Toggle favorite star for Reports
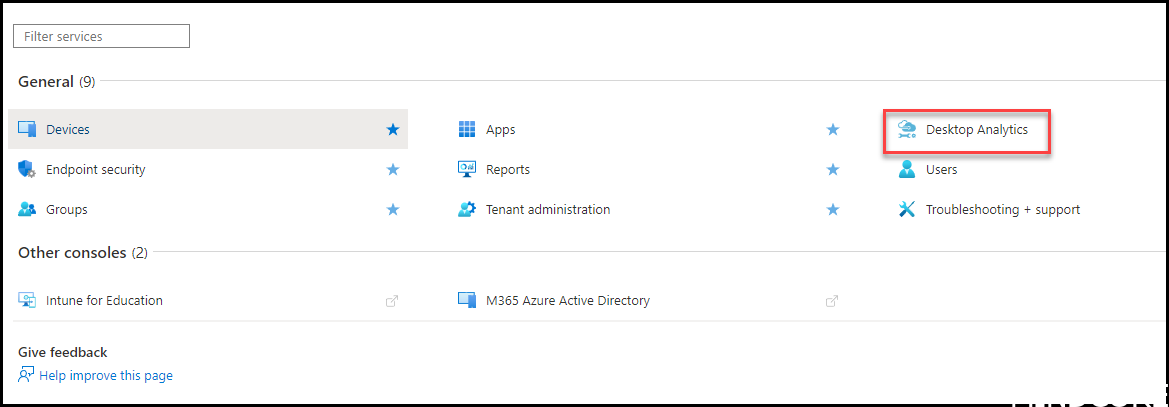This screenshot has width=1169, height=407. click(x=833, y=170)
